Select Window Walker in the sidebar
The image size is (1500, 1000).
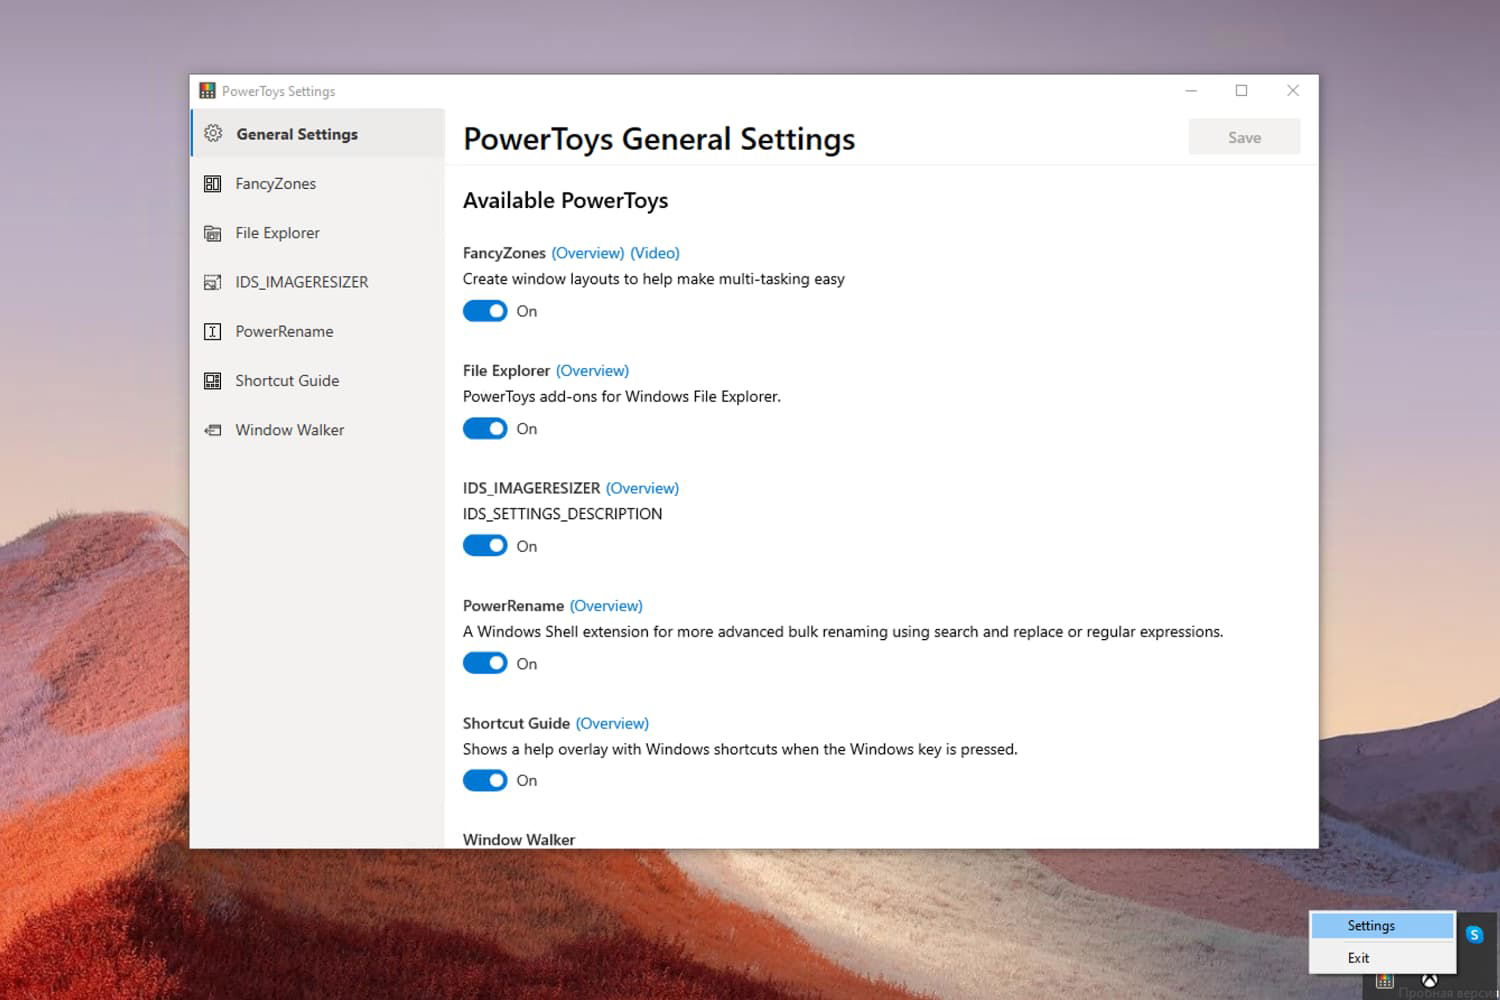[x=288, y=429]
